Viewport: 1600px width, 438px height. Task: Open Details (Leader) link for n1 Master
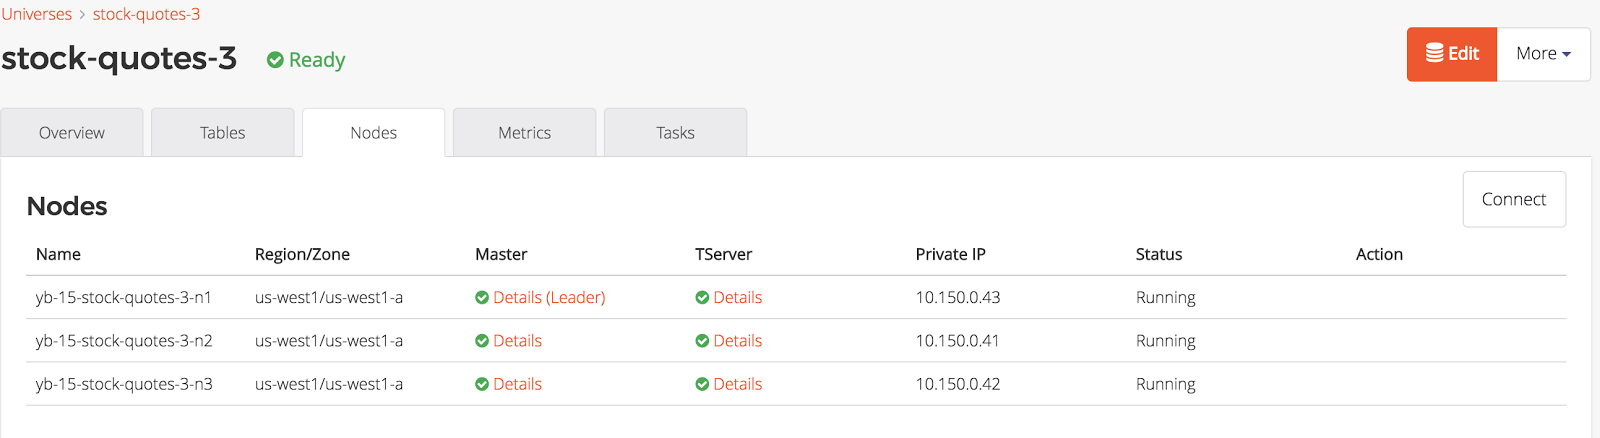pos(549,298)
